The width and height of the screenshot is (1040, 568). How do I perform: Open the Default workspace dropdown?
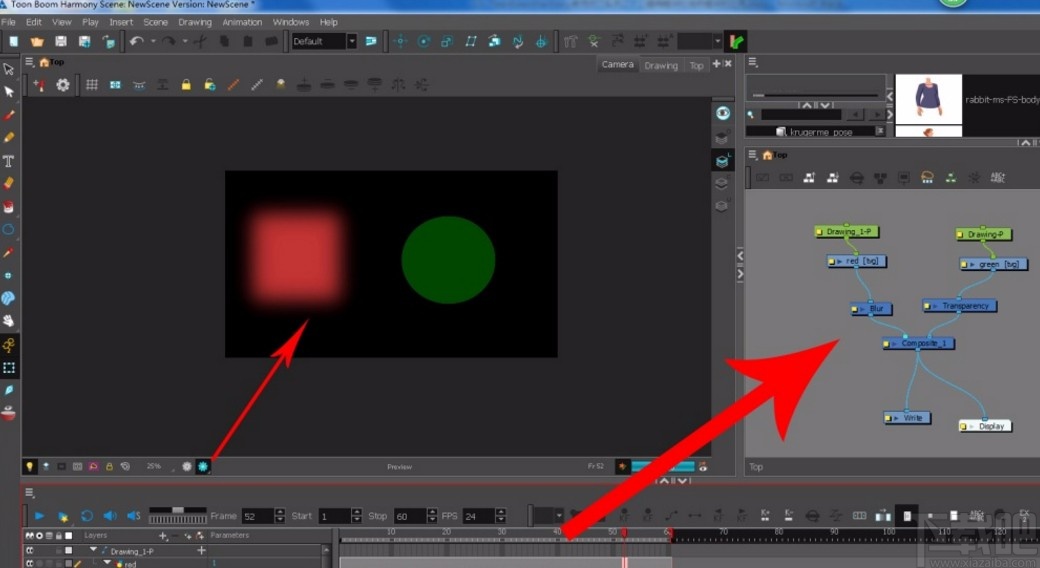coord(352,41)
